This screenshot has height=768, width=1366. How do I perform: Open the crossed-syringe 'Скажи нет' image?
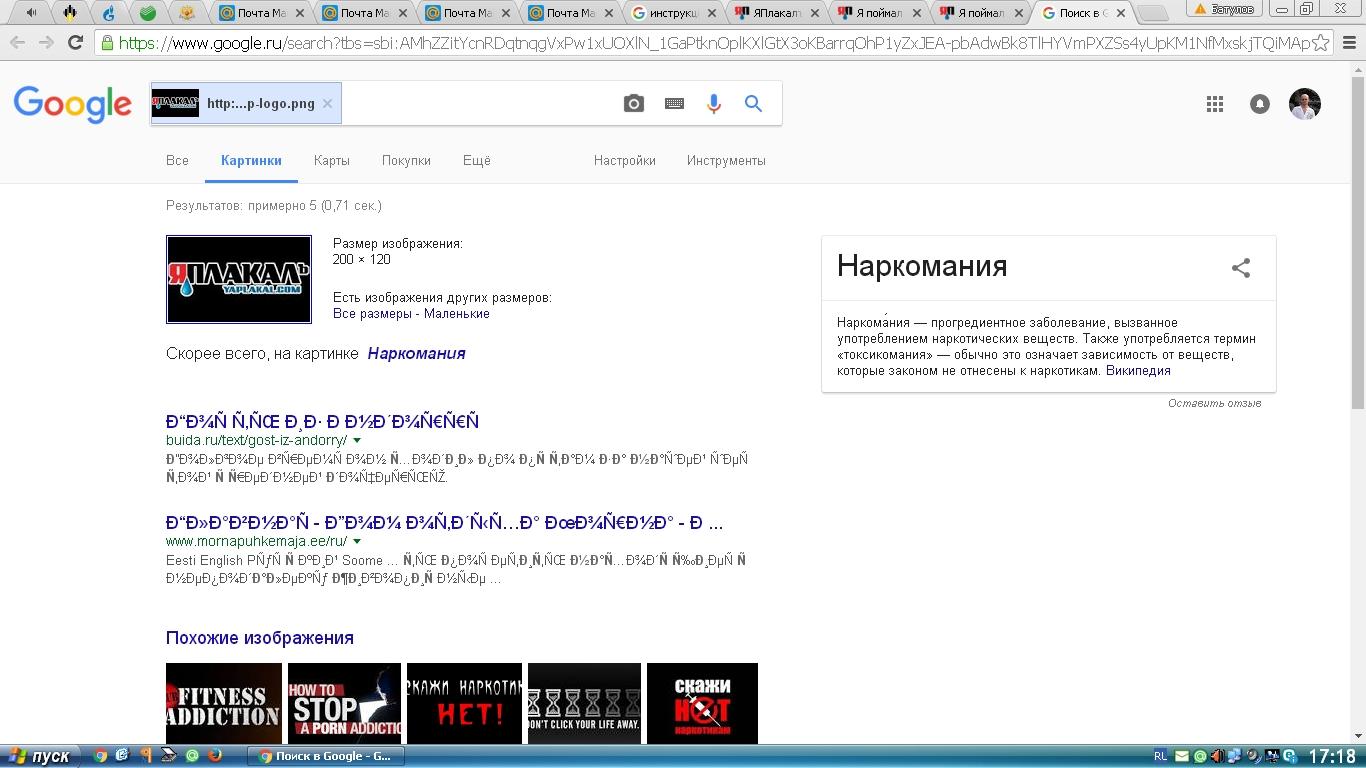coord(702,704)
